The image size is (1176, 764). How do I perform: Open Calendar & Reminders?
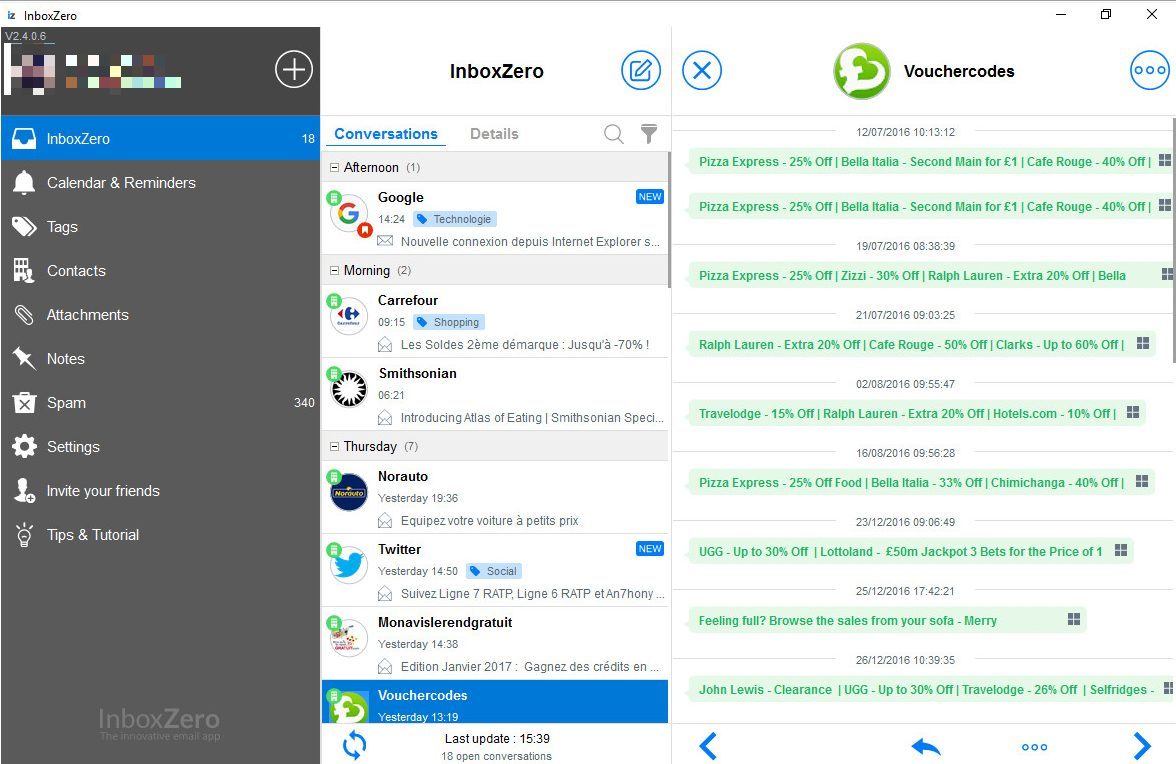tap(160, 183)
